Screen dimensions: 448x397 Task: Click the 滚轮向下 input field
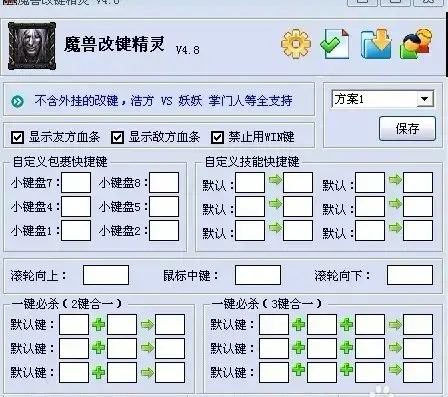pyautogui.click(x=410, y=275)
